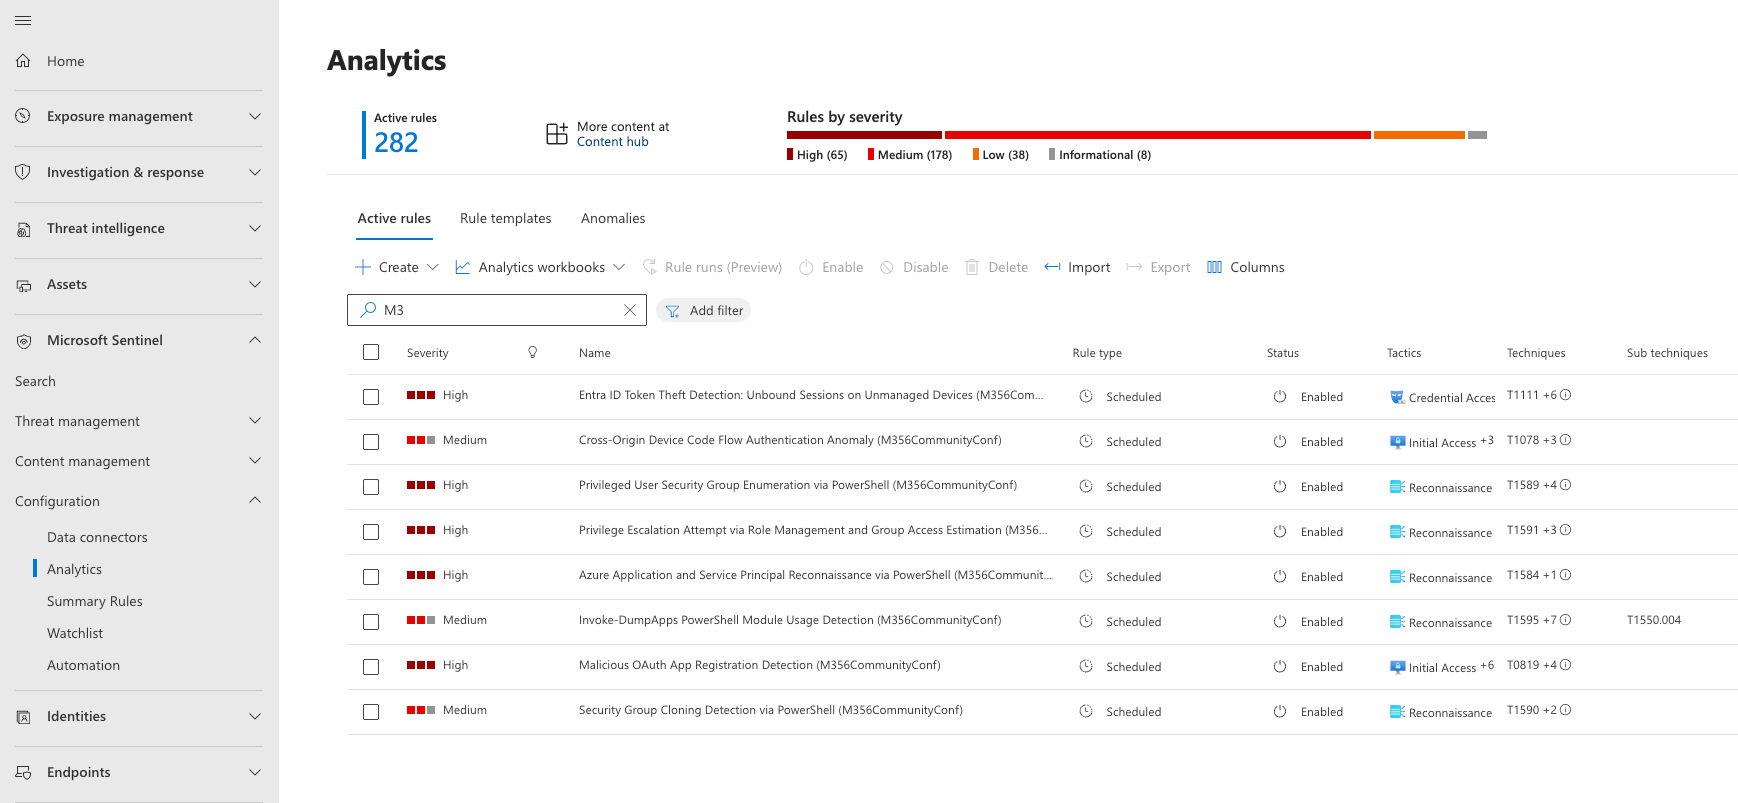Screen dimensions: 1738x803
Task: Click Initial Access icon in Cross-Origin row
Action: (x=1397, y=442)
